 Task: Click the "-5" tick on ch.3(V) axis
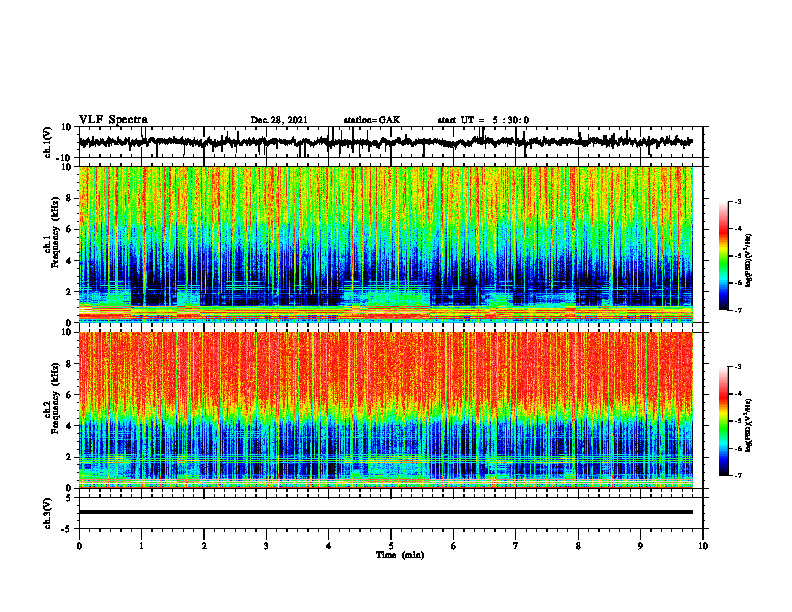[67, 528]
